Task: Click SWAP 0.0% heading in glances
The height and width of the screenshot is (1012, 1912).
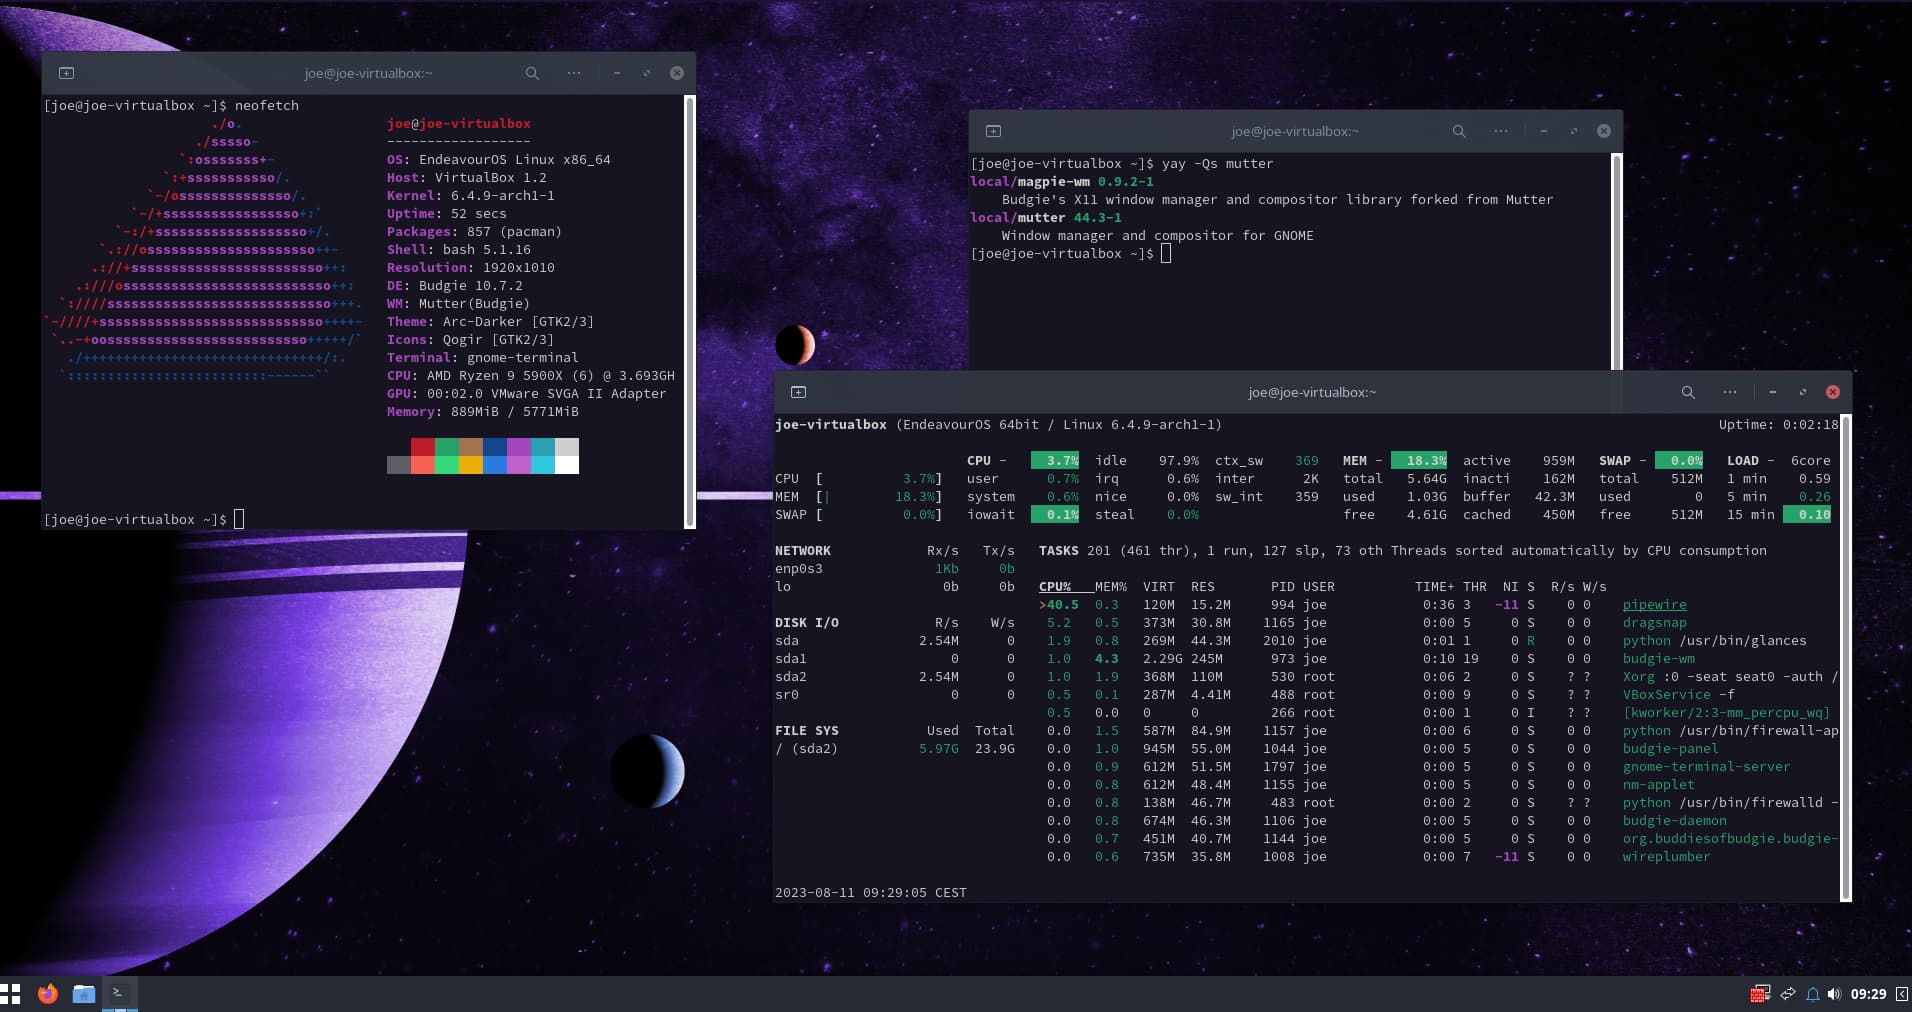Action: pos(1651,461)
